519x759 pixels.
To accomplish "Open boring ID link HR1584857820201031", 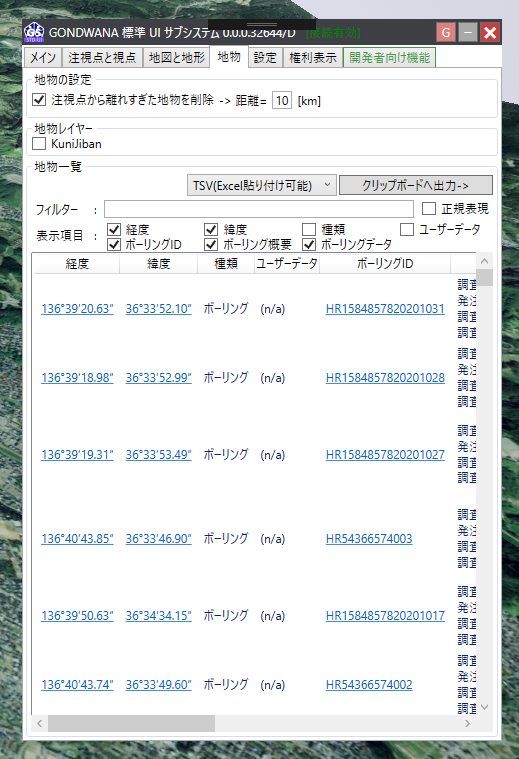I will pyautogui.click(x=385, y=309).
